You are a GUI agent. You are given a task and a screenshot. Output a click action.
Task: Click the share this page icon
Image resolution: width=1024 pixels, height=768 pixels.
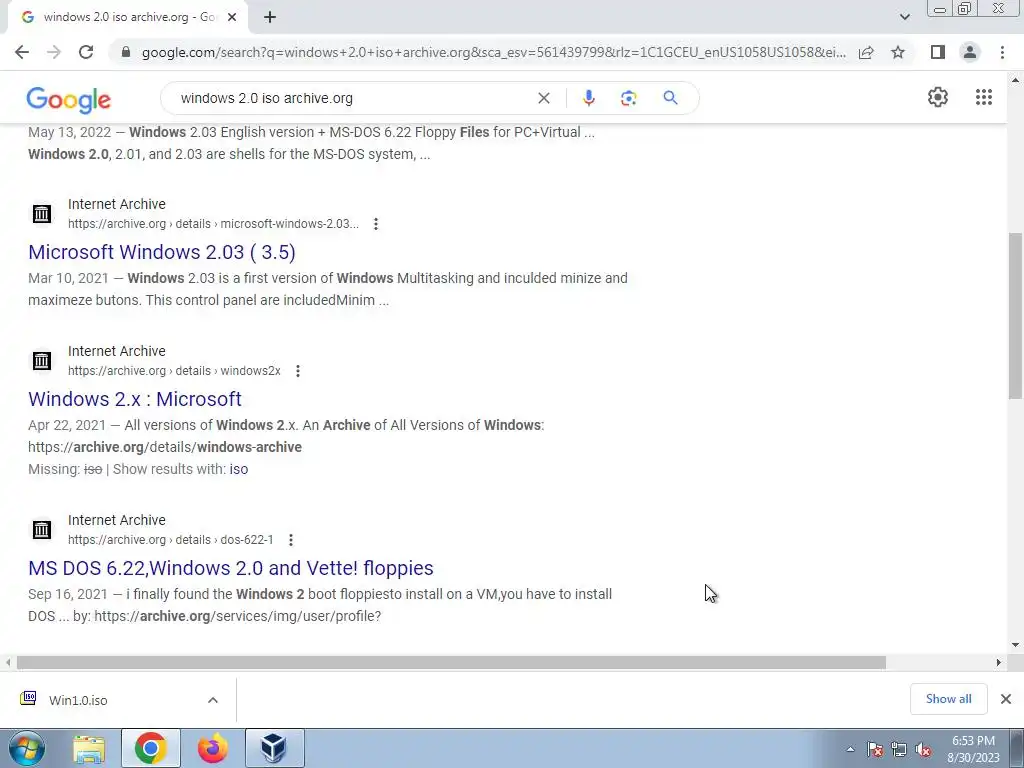(866, 52)
